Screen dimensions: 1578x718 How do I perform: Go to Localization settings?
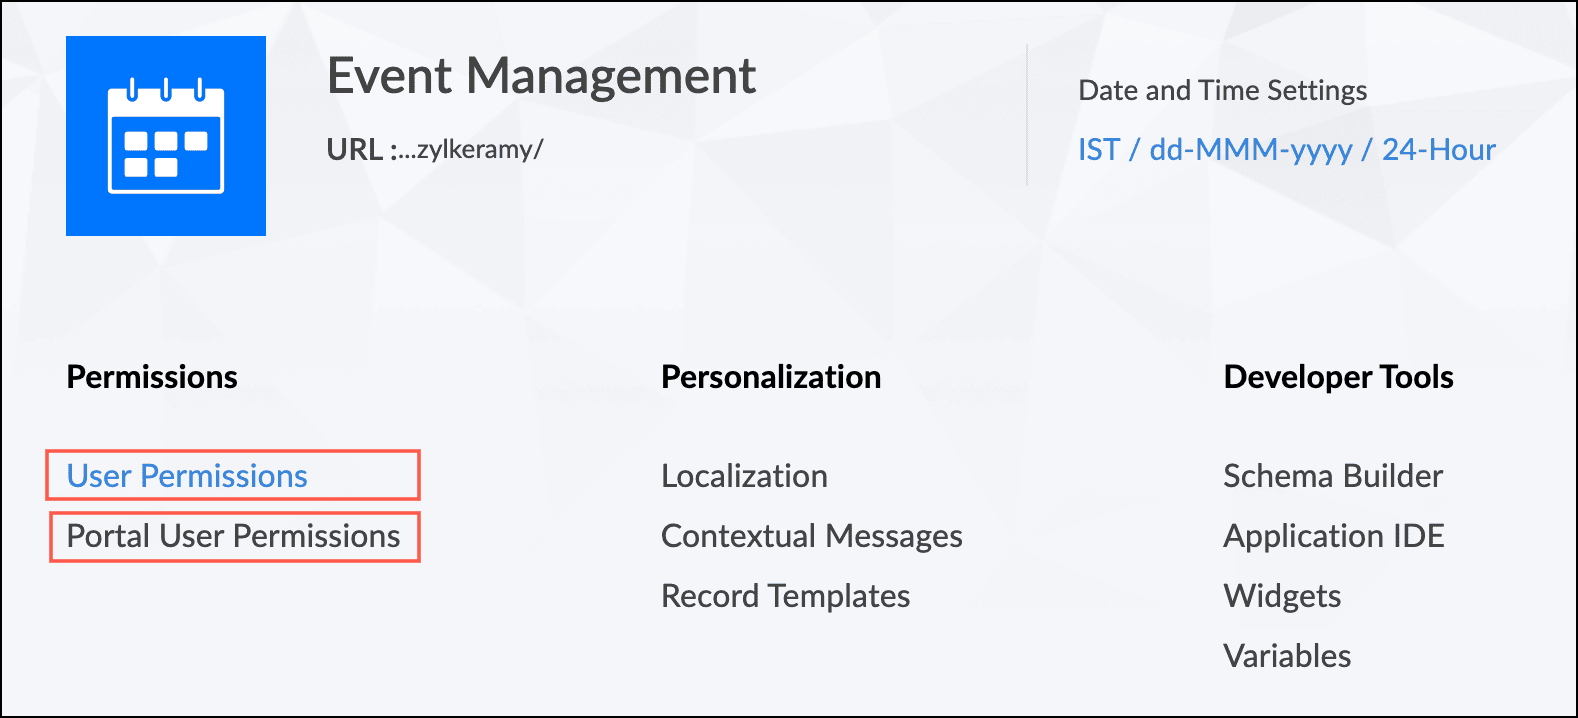tap(744, 476)
